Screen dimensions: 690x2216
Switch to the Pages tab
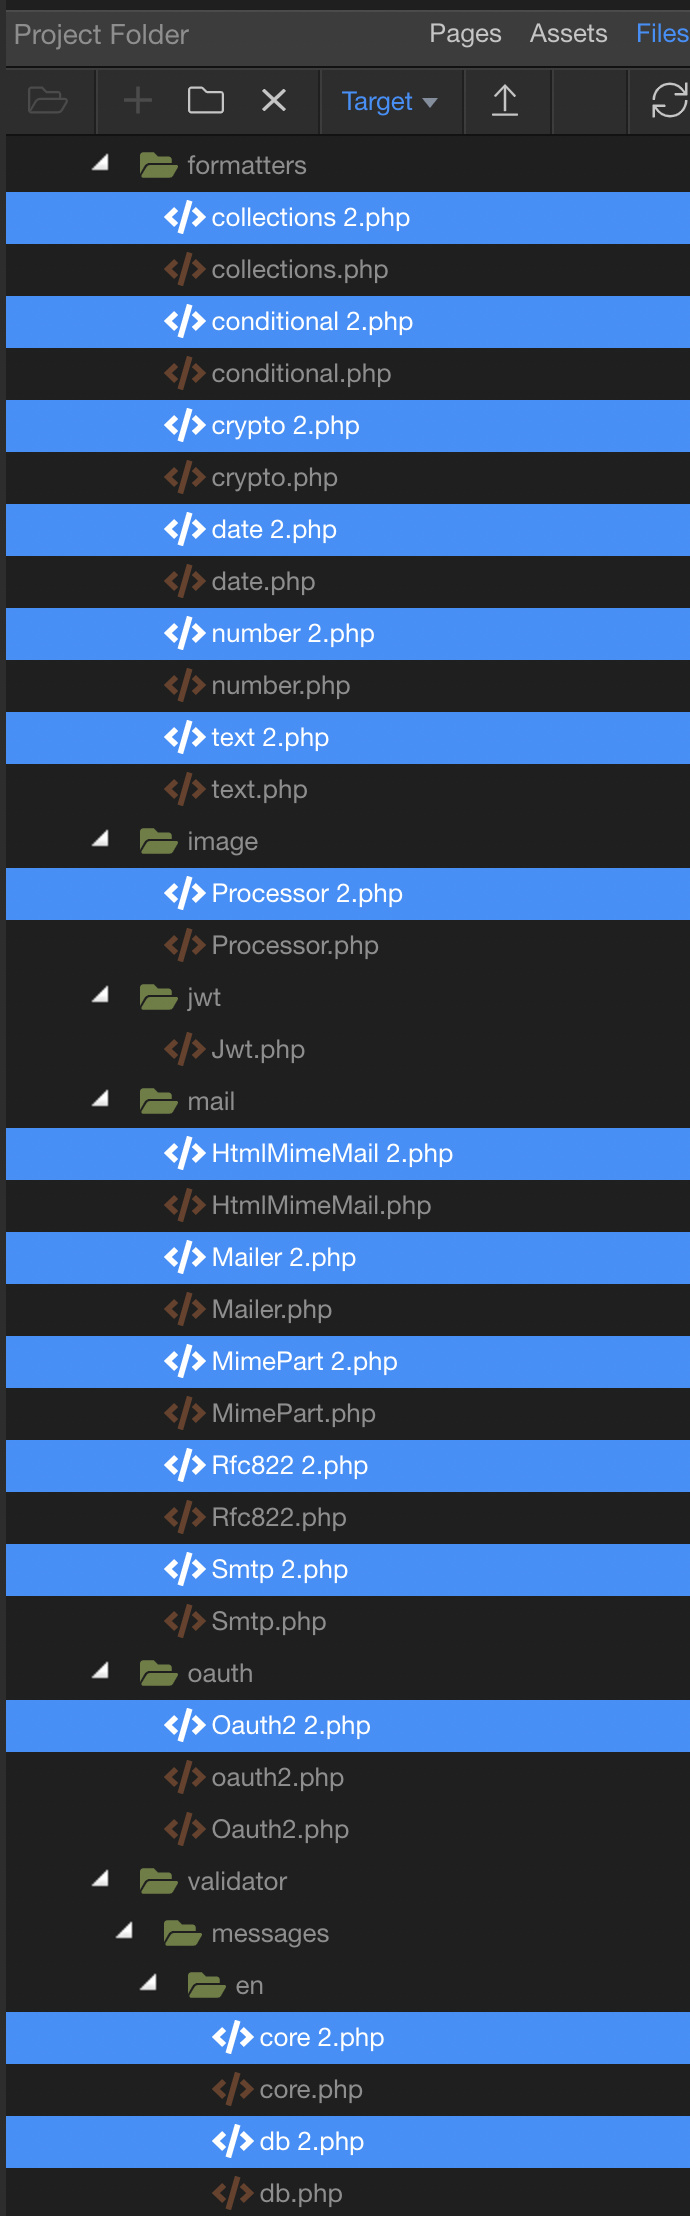coord(465,33)
